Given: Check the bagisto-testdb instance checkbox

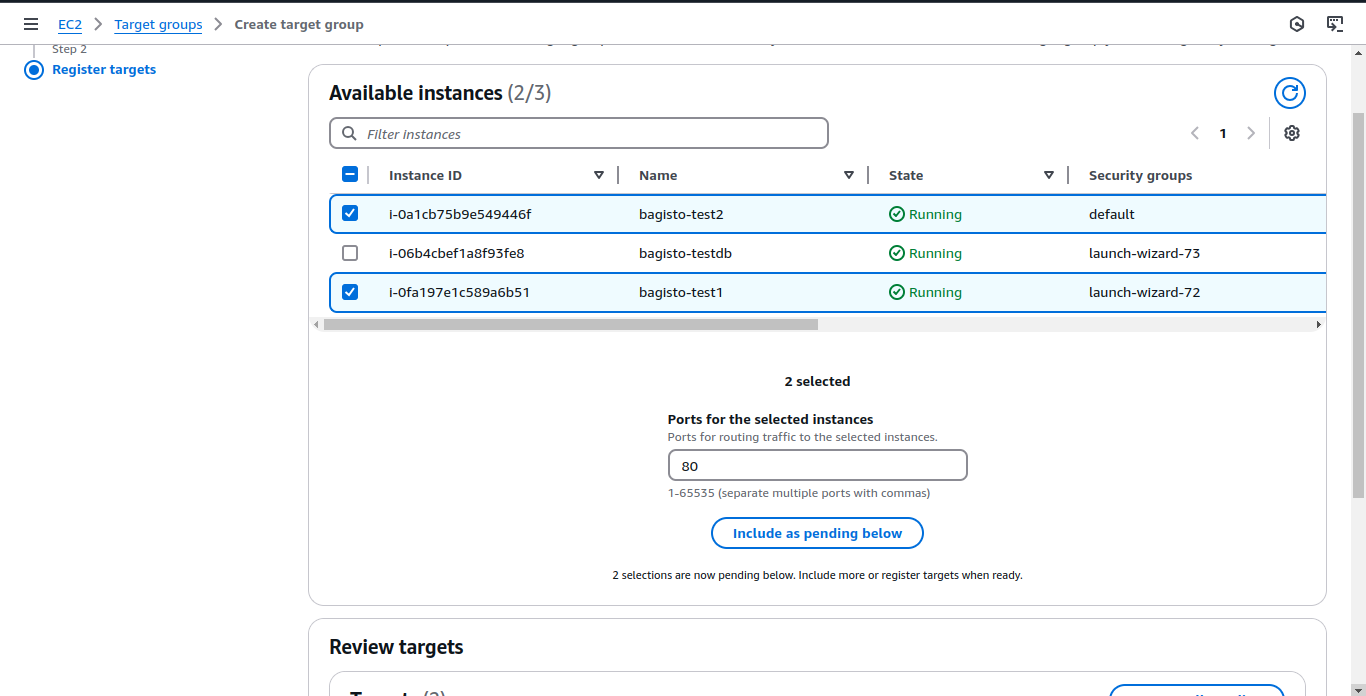Looking at the screenshot, I should click(x=350, y=253).
